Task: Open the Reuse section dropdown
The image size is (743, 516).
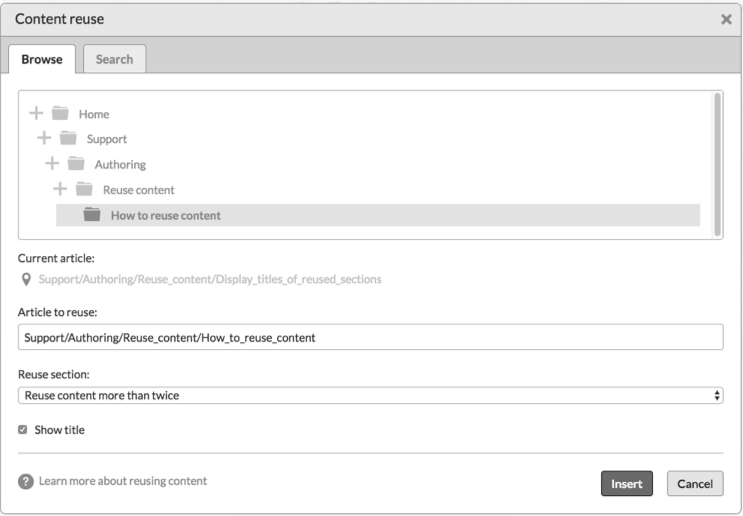Action: [370, 395]
